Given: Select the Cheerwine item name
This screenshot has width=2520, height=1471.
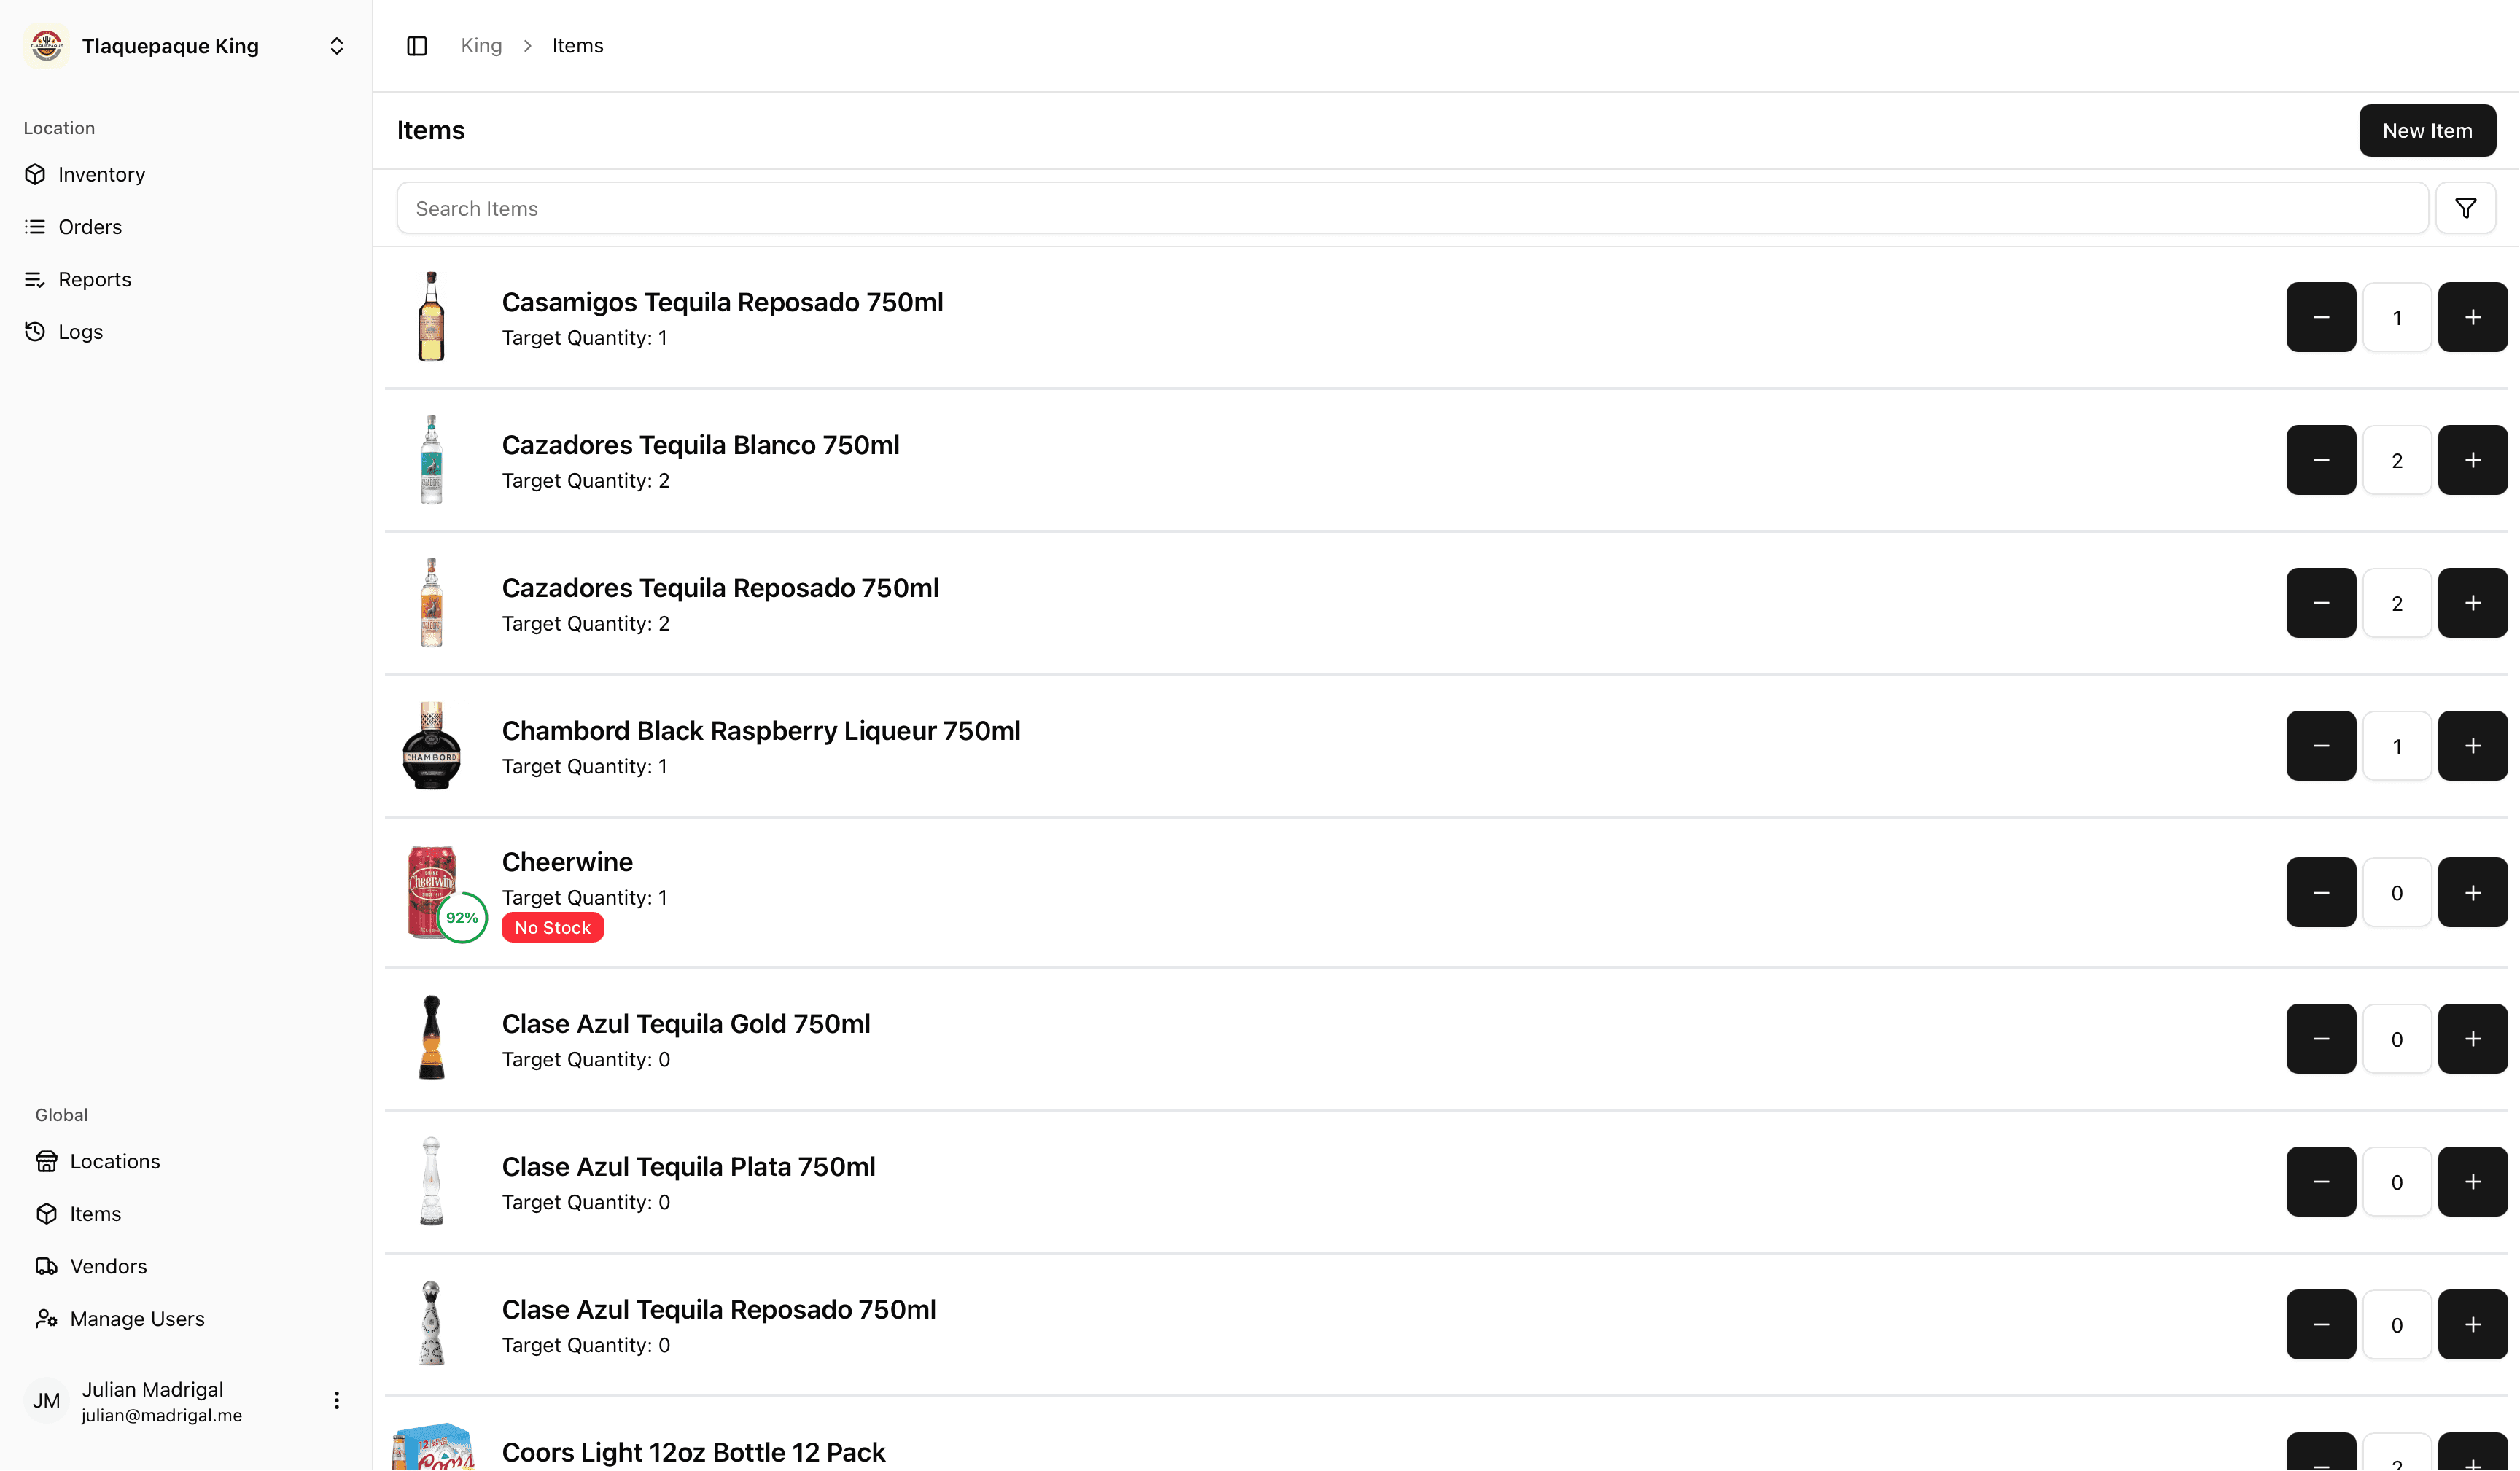Looking at the screenshot, I should pos(567,861).
